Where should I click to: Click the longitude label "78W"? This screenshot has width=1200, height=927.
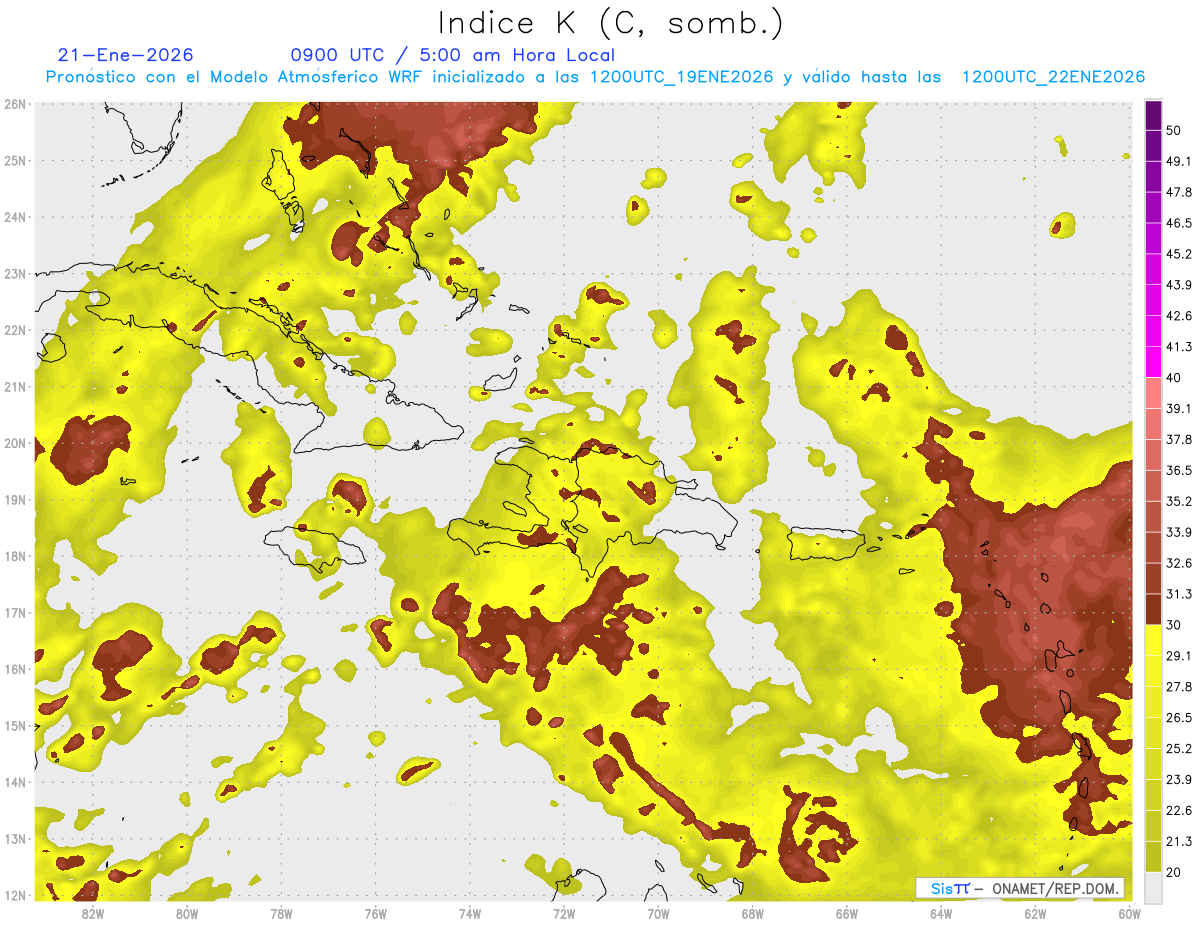point(281,914)
